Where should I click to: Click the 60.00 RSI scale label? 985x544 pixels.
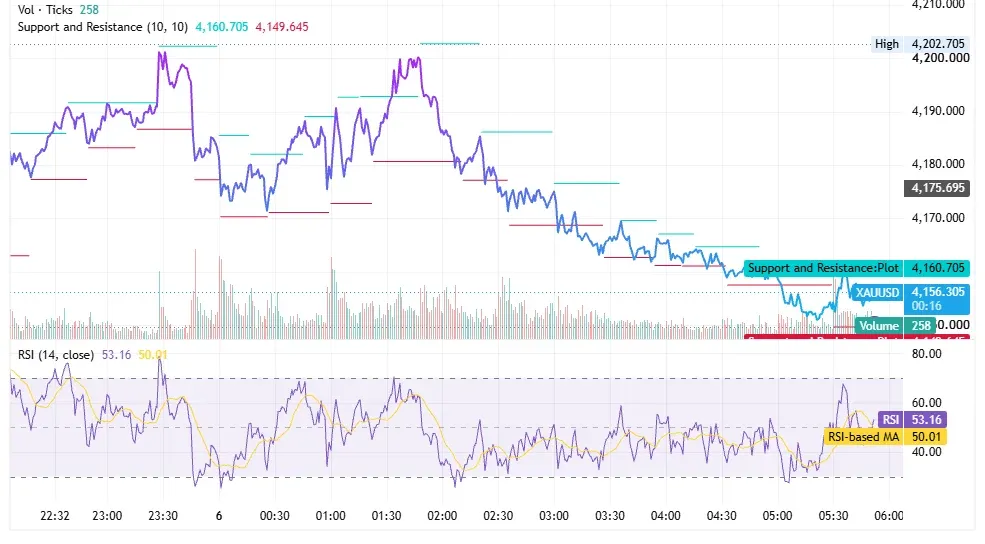927,403
